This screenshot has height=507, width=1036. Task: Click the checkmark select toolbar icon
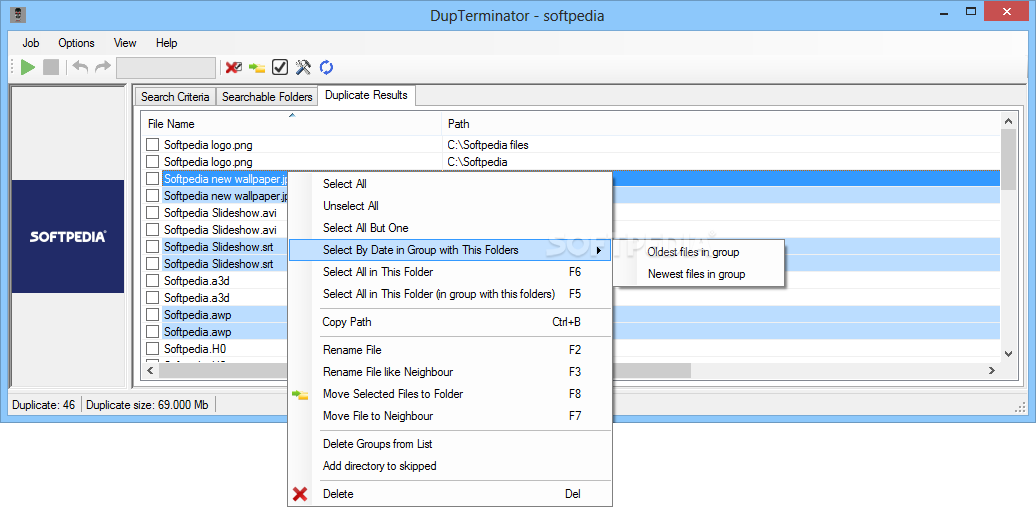280,67
